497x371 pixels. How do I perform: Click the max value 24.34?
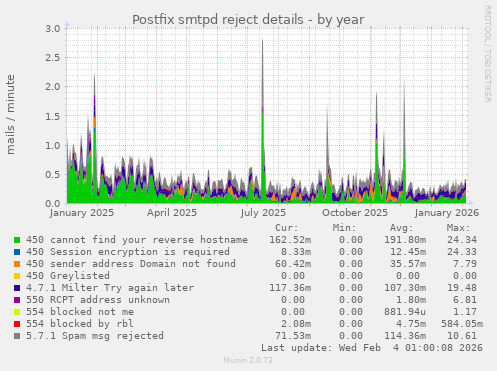462,240
